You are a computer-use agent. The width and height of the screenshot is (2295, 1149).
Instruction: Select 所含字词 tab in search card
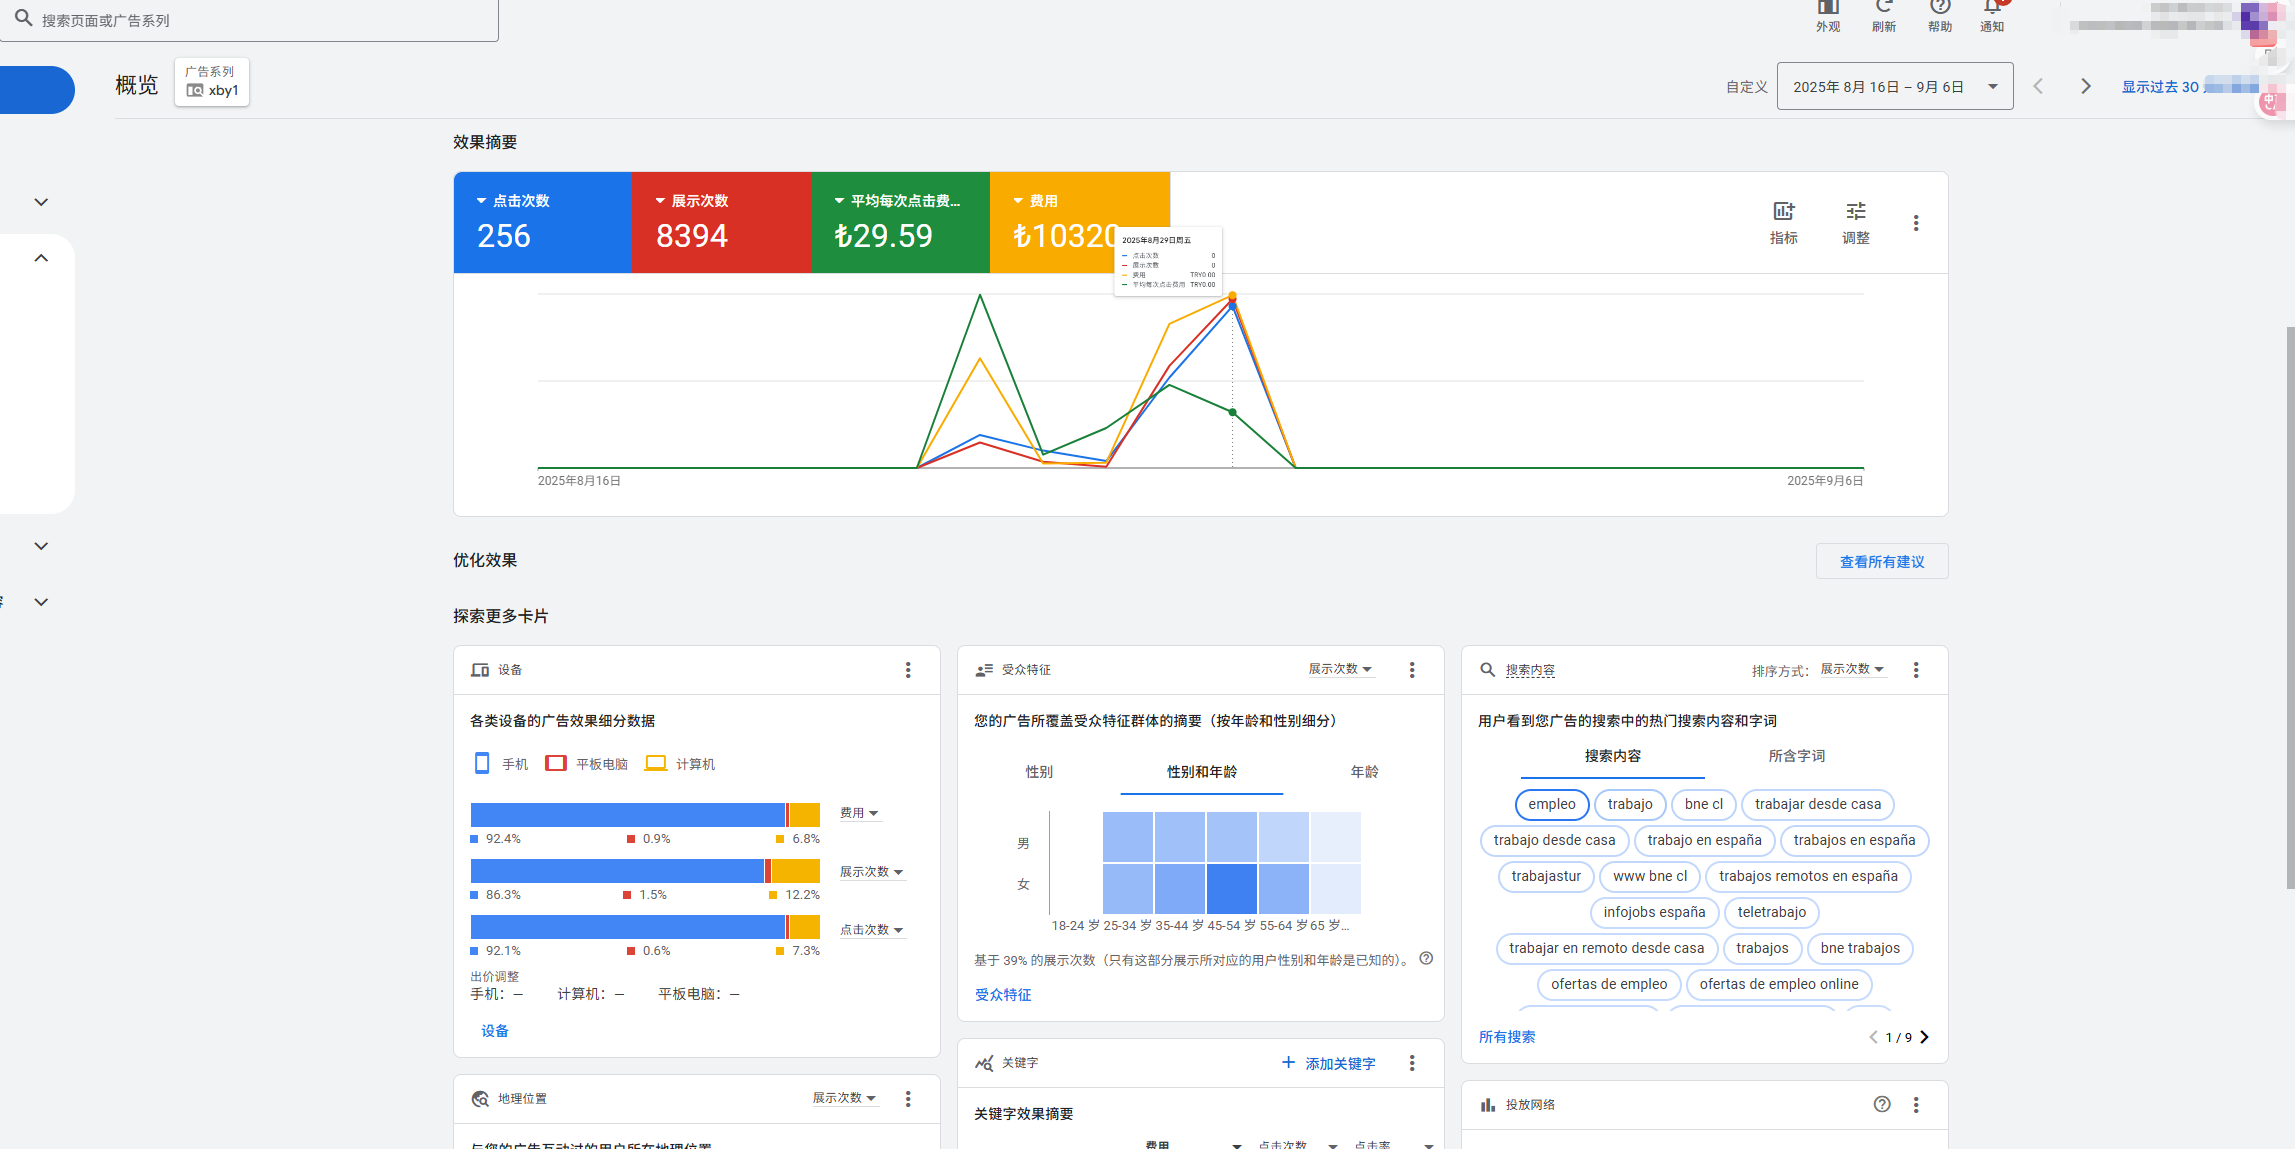click(x=1796, y=756)
